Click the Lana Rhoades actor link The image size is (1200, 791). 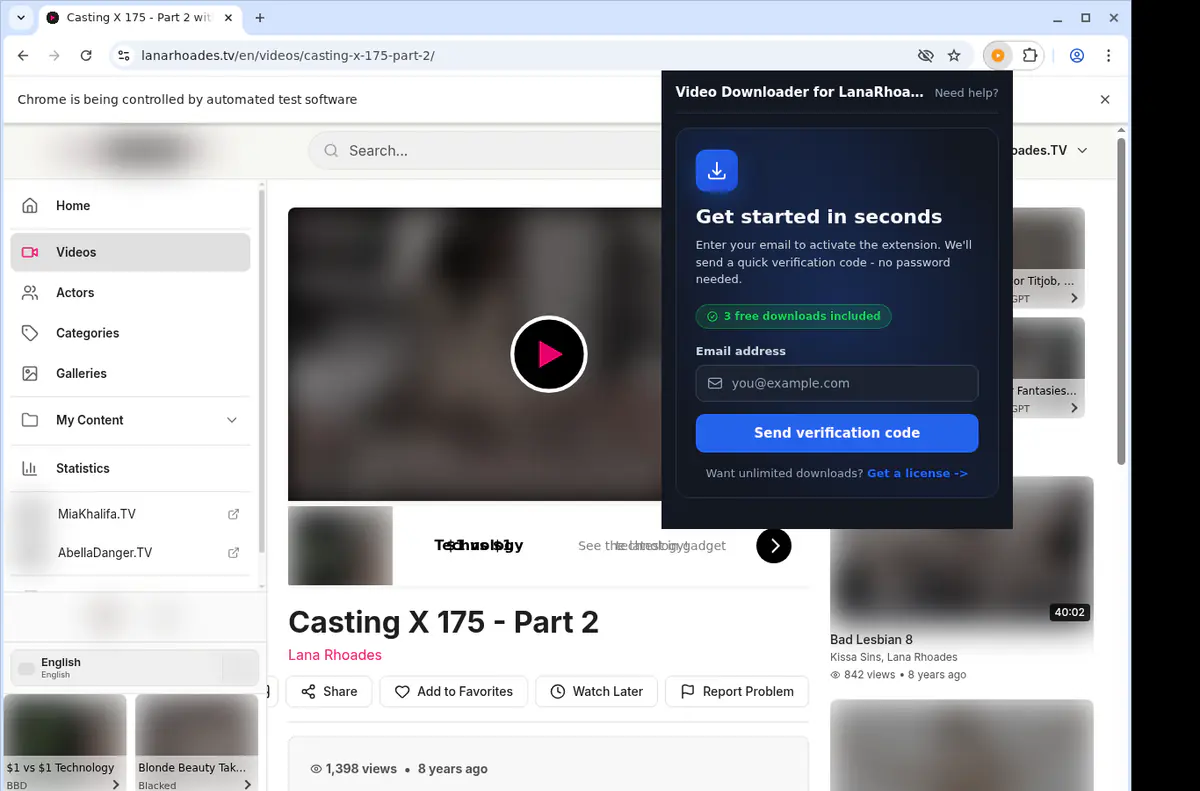tap(335, 655)
